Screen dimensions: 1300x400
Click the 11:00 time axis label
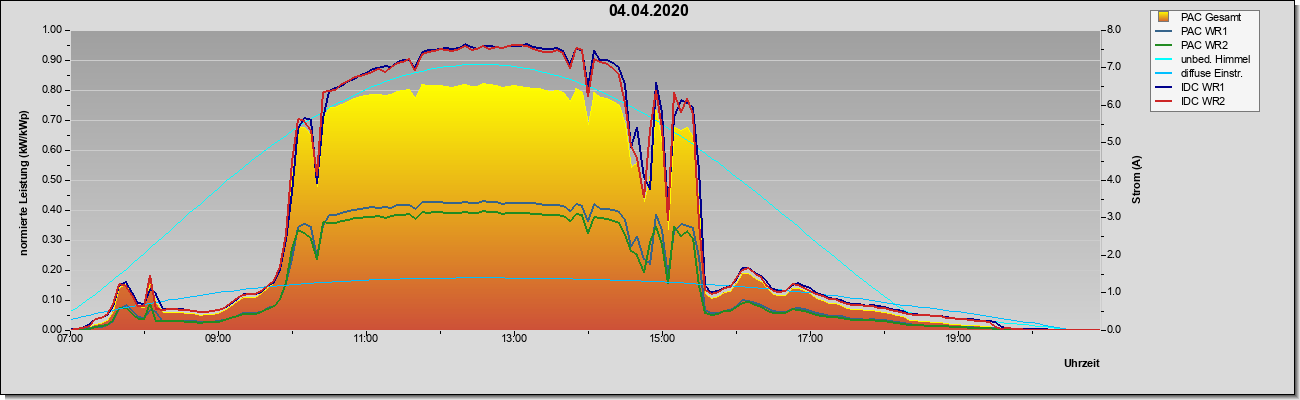(366, 339)
